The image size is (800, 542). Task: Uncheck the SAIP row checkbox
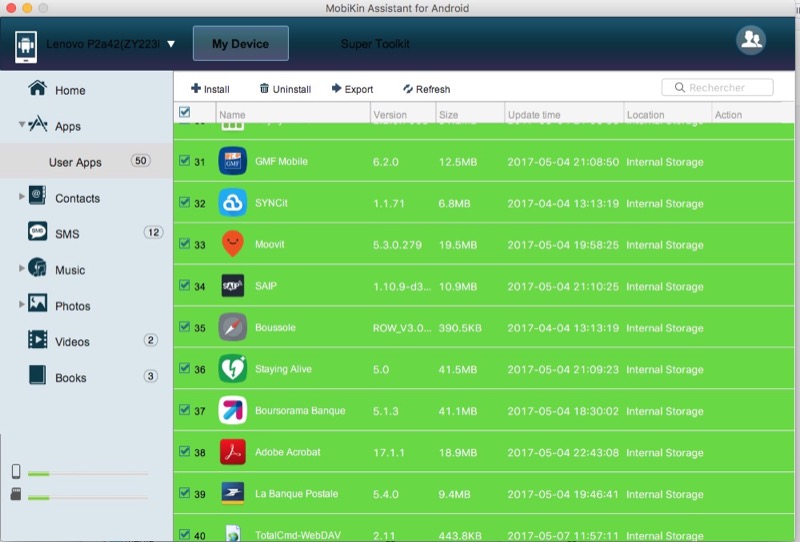pos(184,286)
